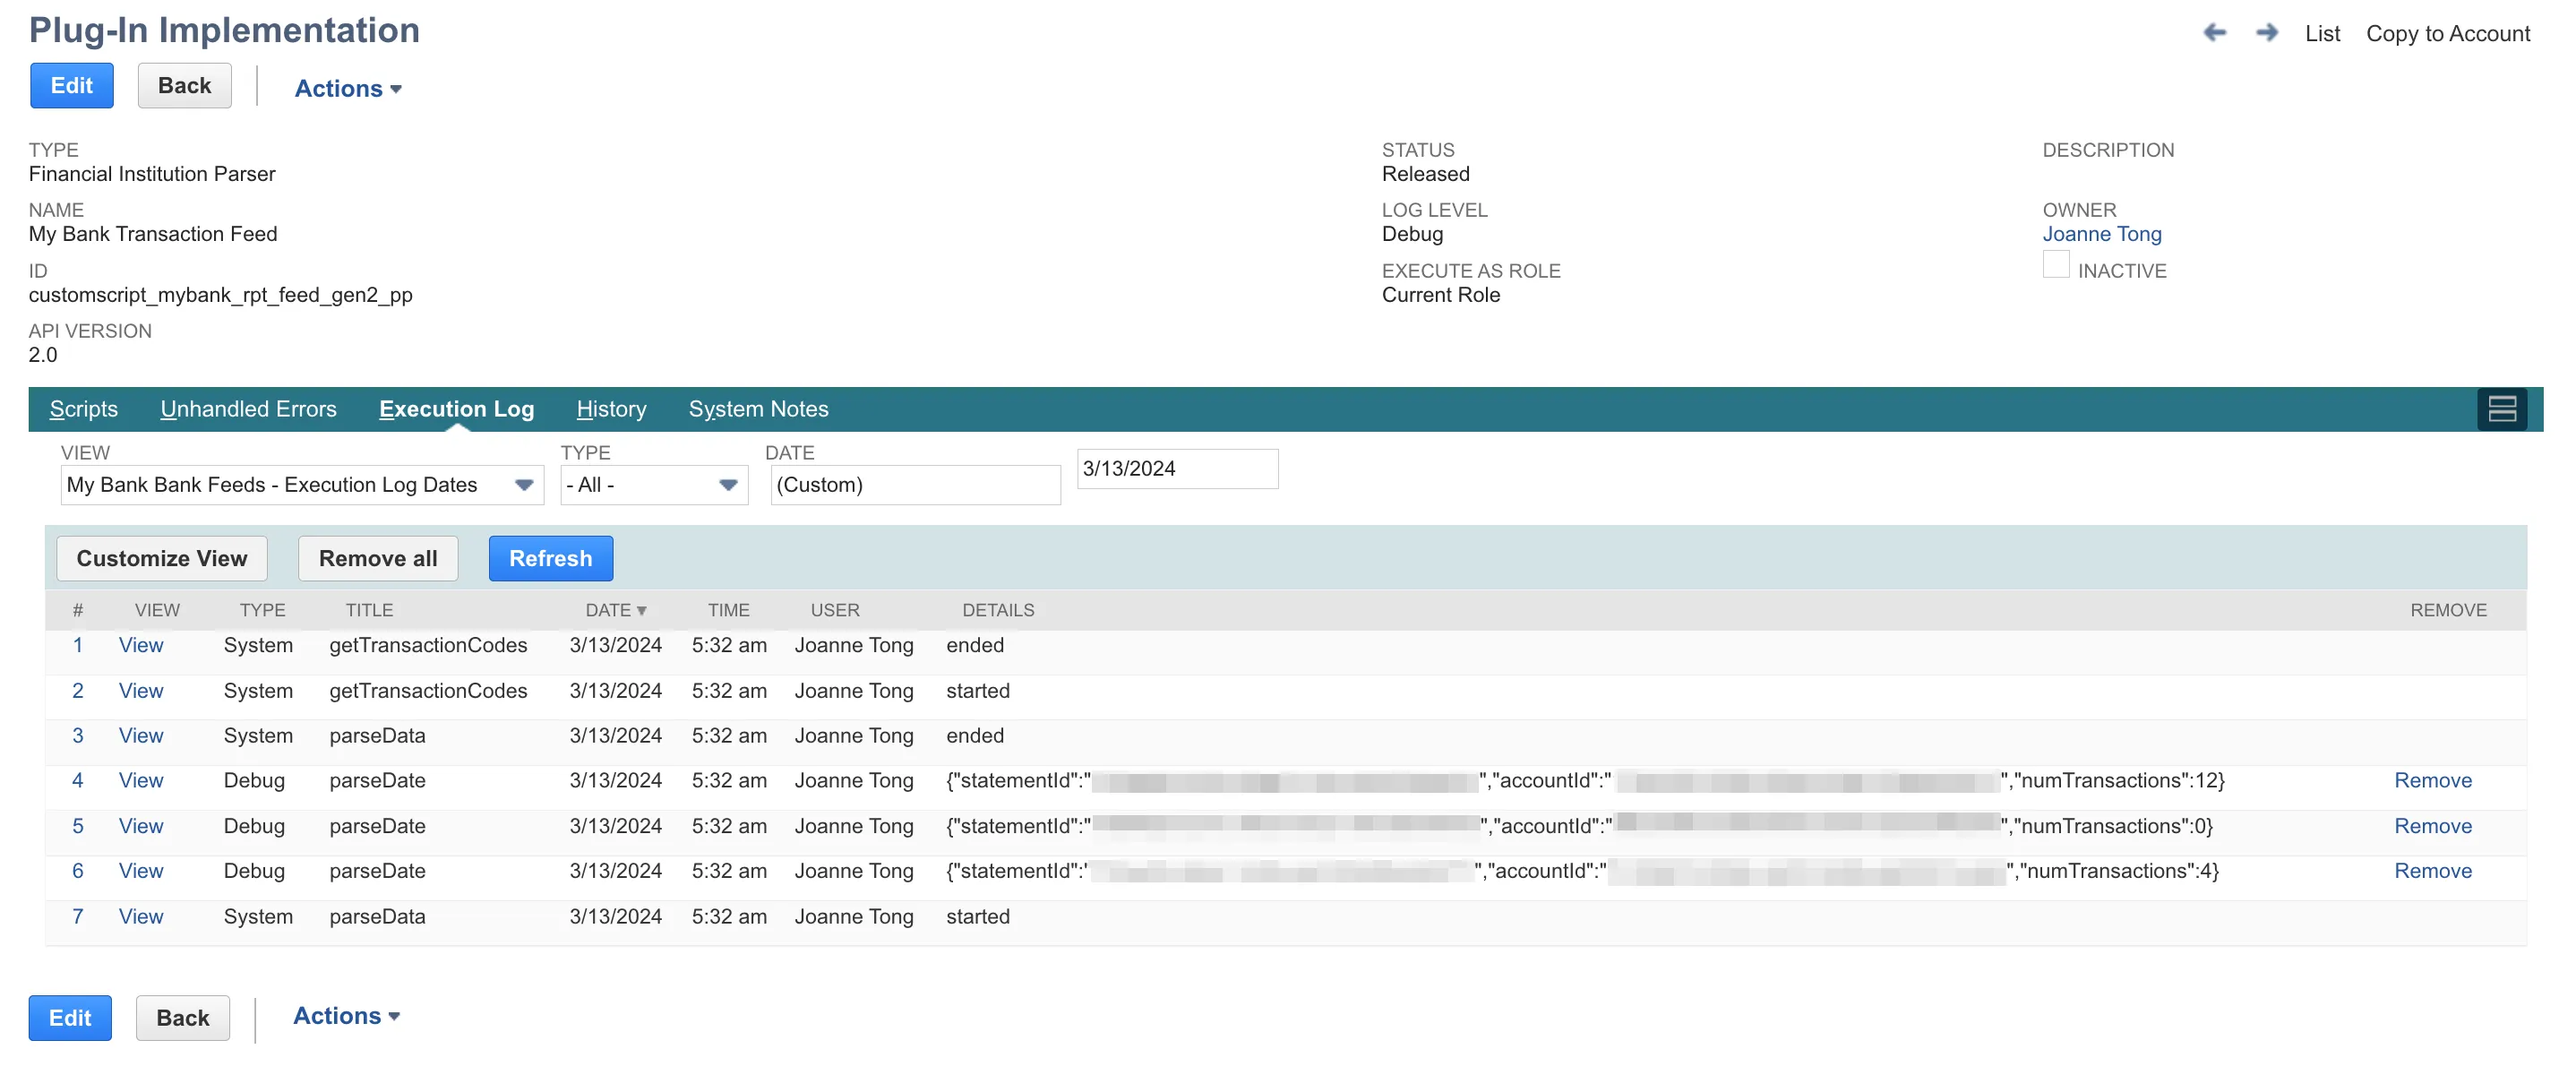
Task: Switch to System Notes tab
Action: [758, 409]
